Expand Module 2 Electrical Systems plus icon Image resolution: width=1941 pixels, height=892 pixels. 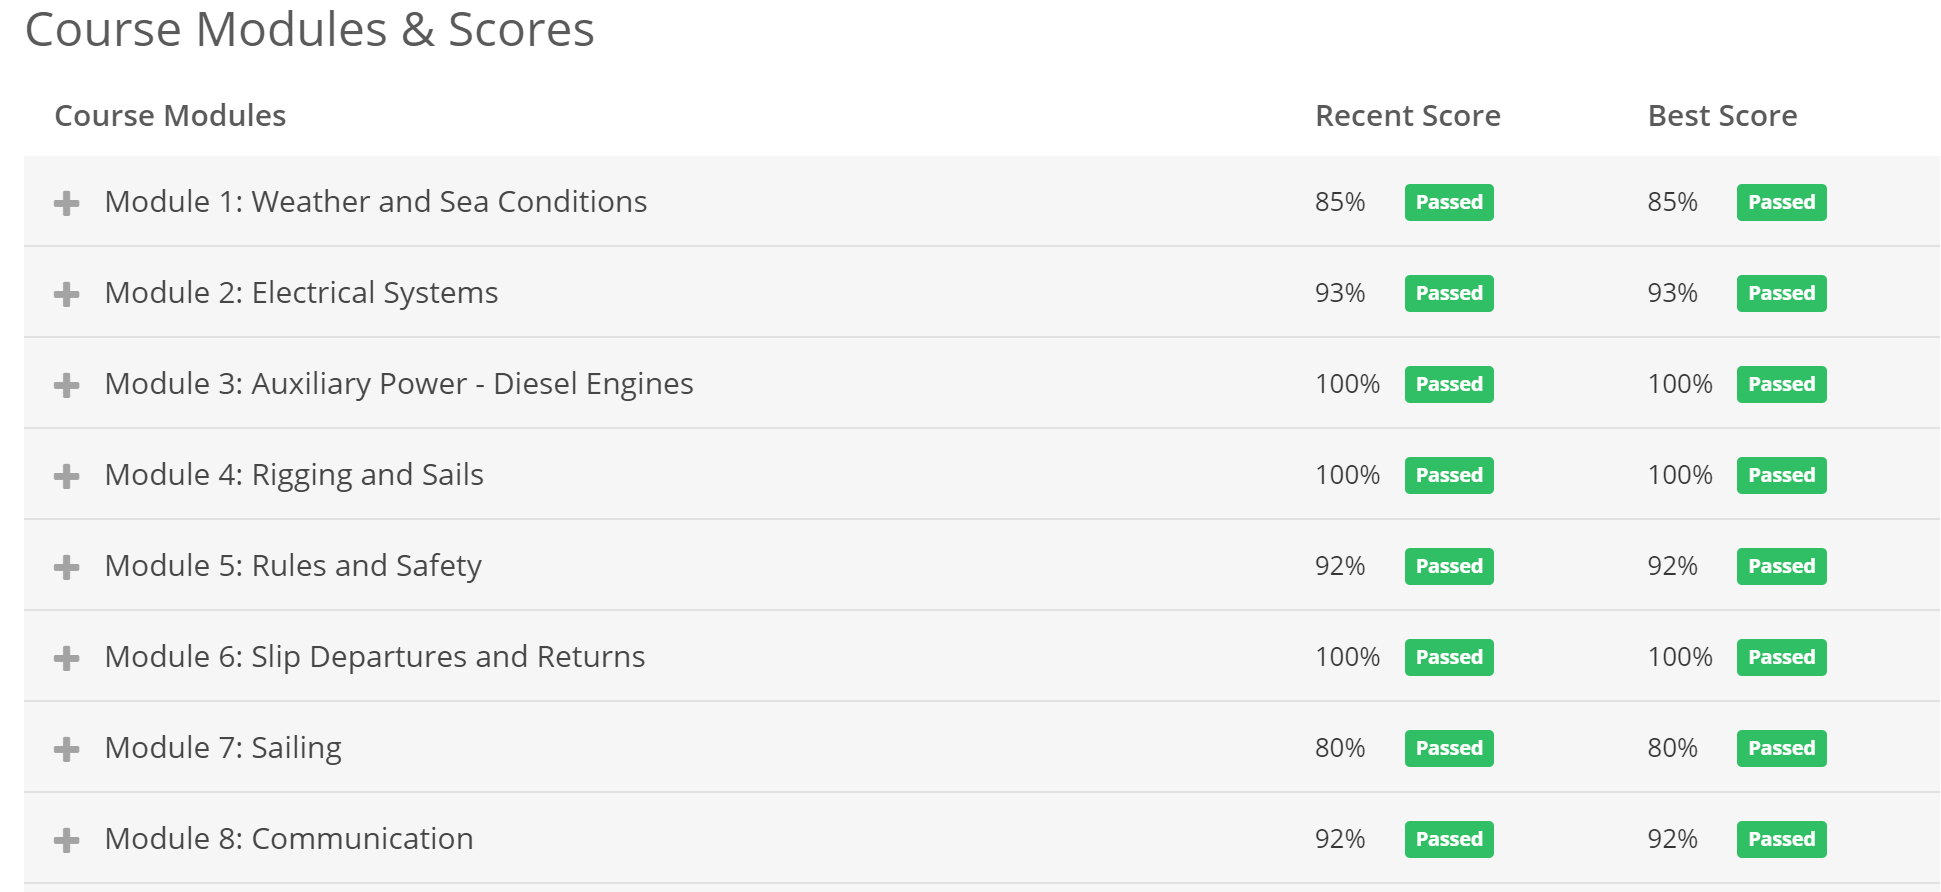tap(67, 294)
